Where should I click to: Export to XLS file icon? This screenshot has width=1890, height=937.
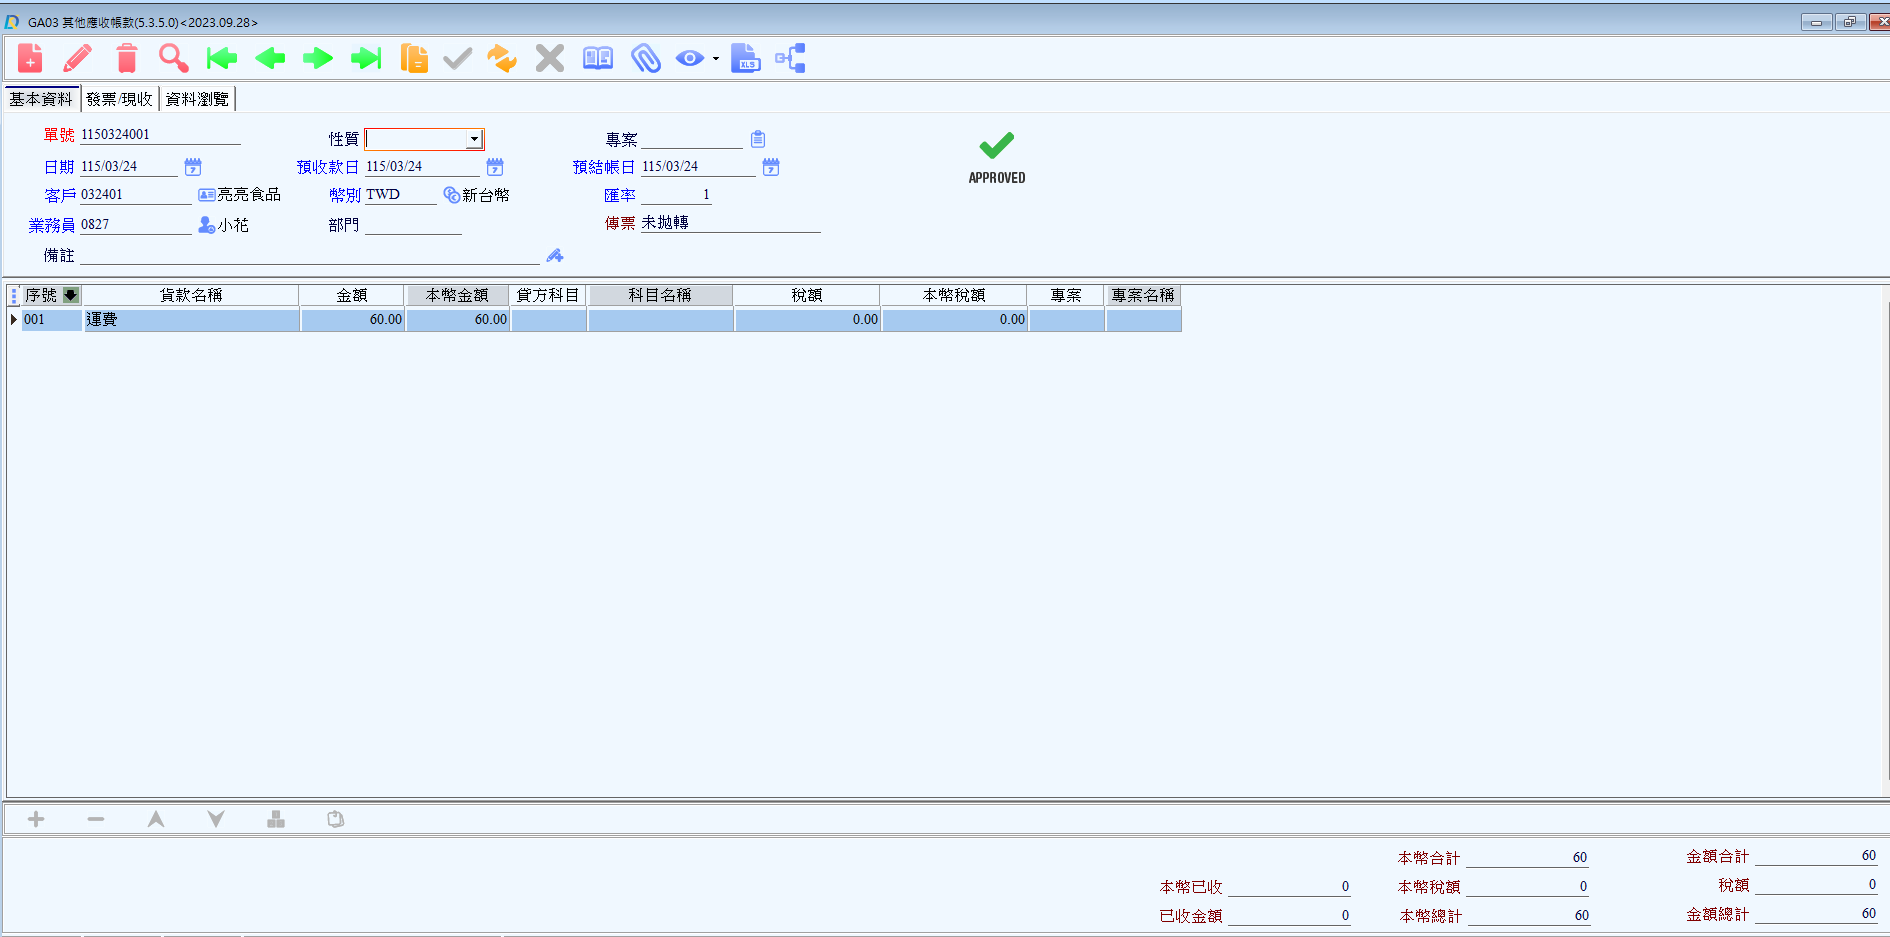click(x=745, y=59)
